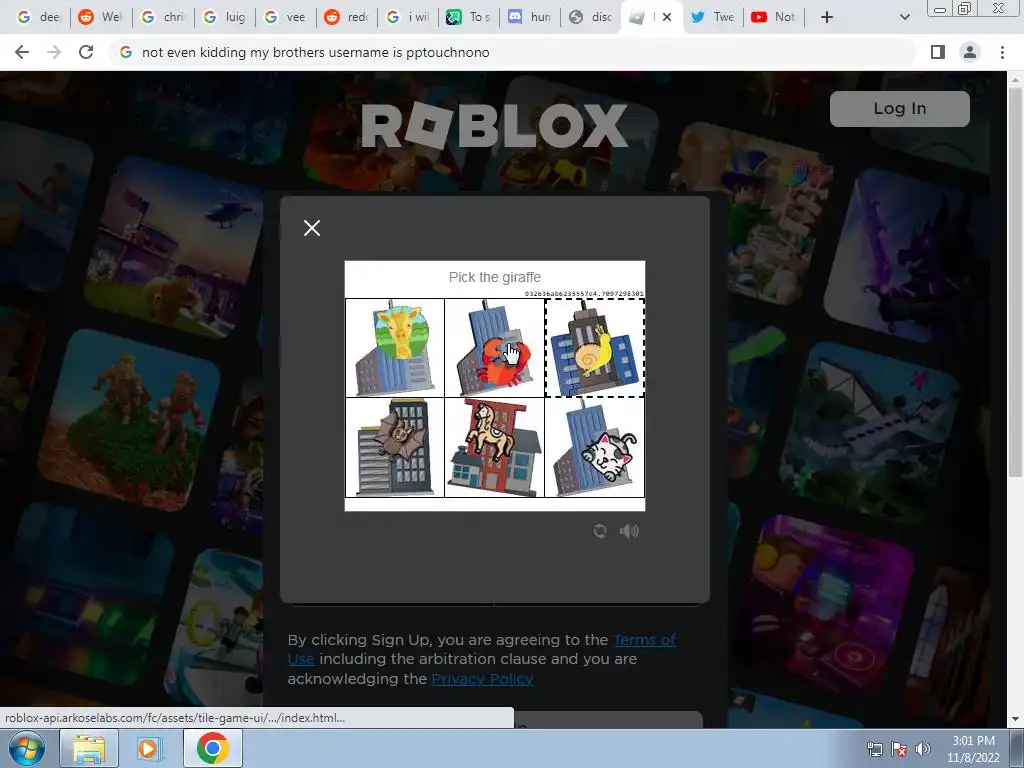
Task: Open the Chrome profile menu
Action: (x=970, y=52)
